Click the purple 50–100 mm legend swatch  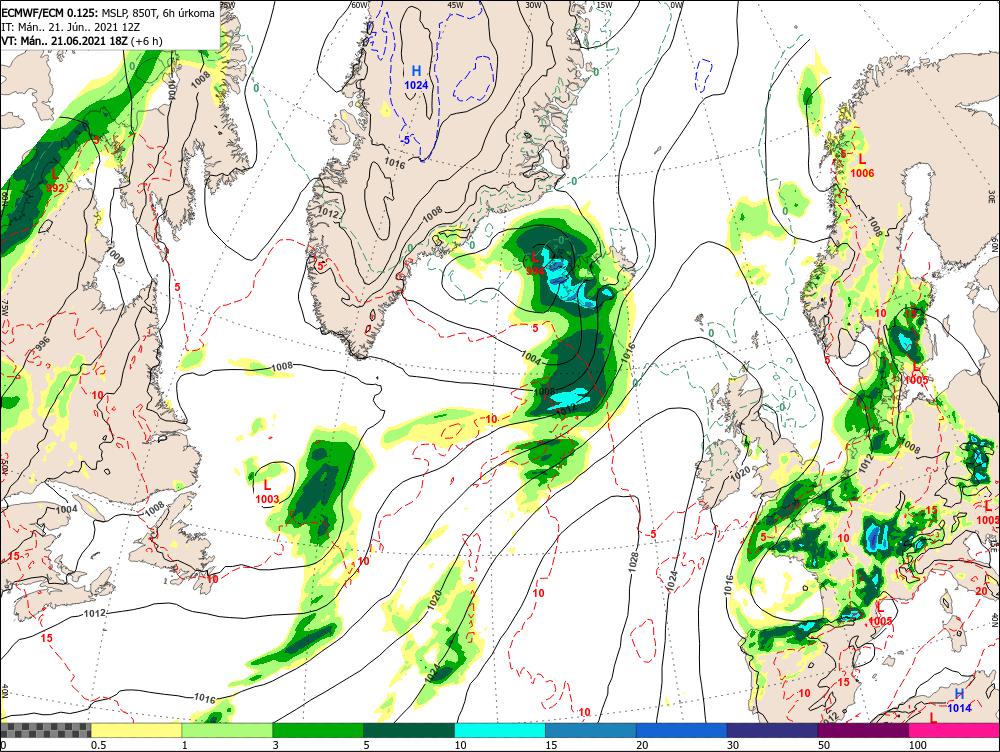pos(864,730)
